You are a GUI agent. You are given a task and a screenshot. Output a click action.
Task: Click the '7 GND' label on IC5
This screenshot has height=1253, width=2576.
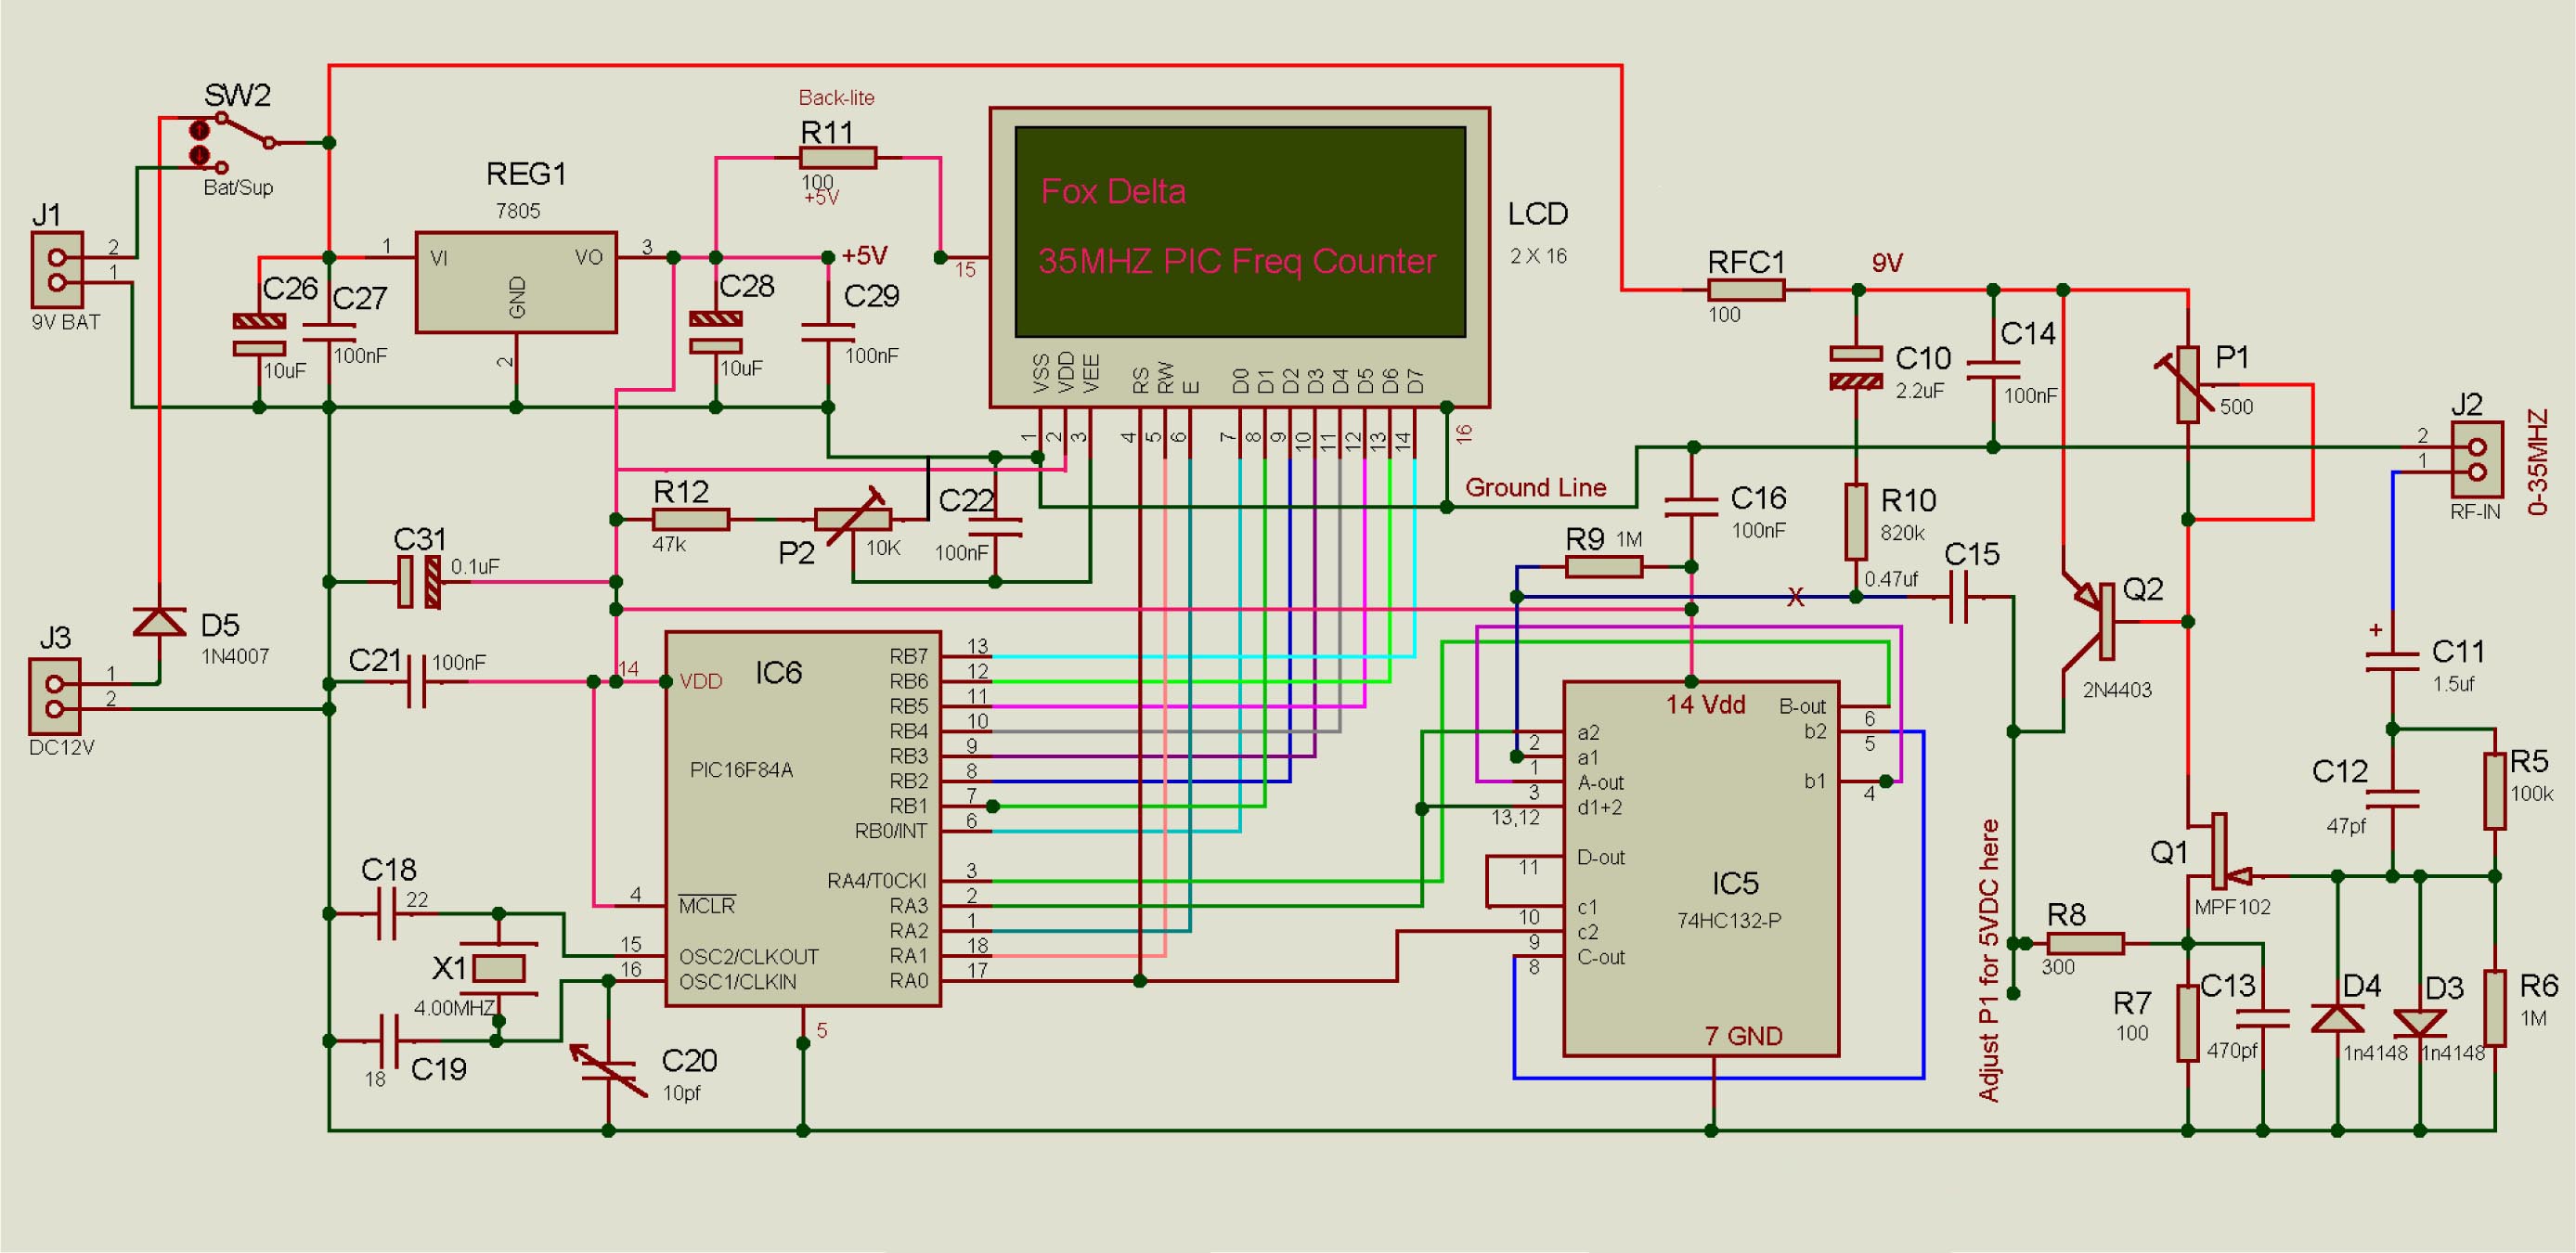click(x=1744, y=1036)
